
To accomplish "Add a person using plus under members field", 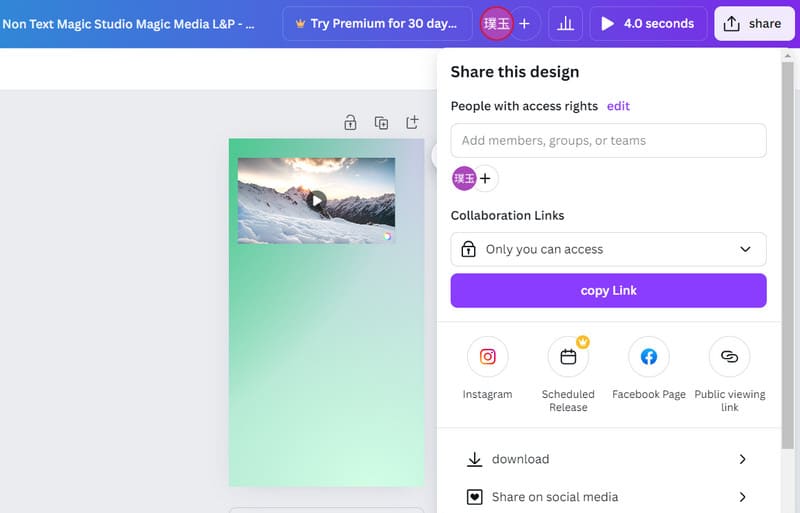I will 485,179.
